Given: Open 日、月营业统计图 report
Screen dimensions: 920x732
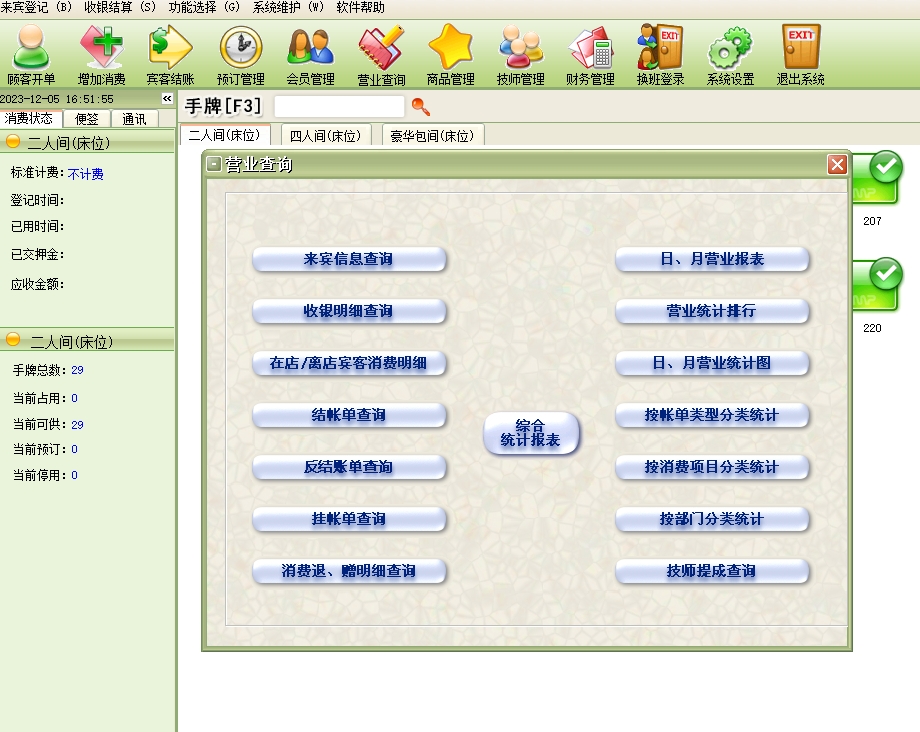Looking at the screenshot, I should tap(711, 363).
